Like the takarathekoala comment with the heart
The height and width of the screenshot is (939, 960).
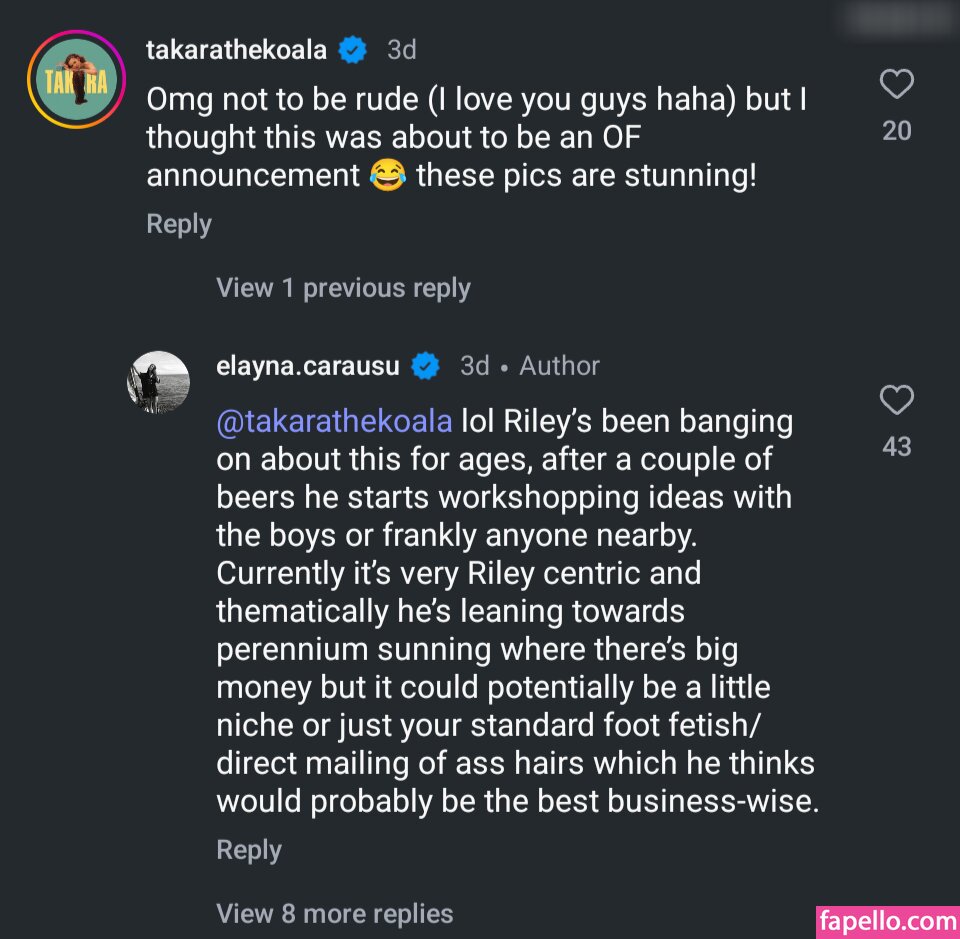pyautogui.click(x=896, y=85)
